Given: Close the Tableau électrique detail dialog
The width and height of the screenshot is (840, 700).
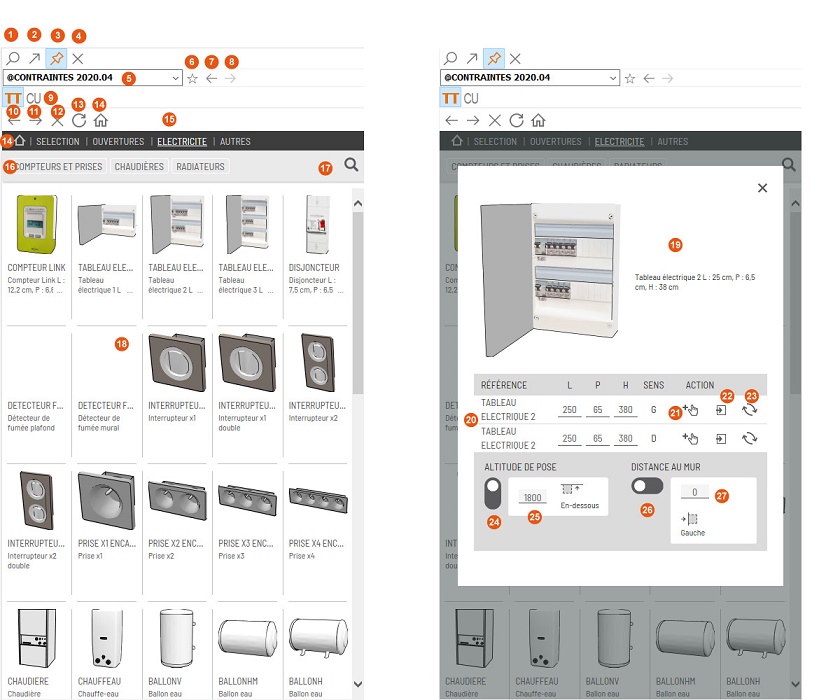Looking at the screenshot, I should (762, 188).
